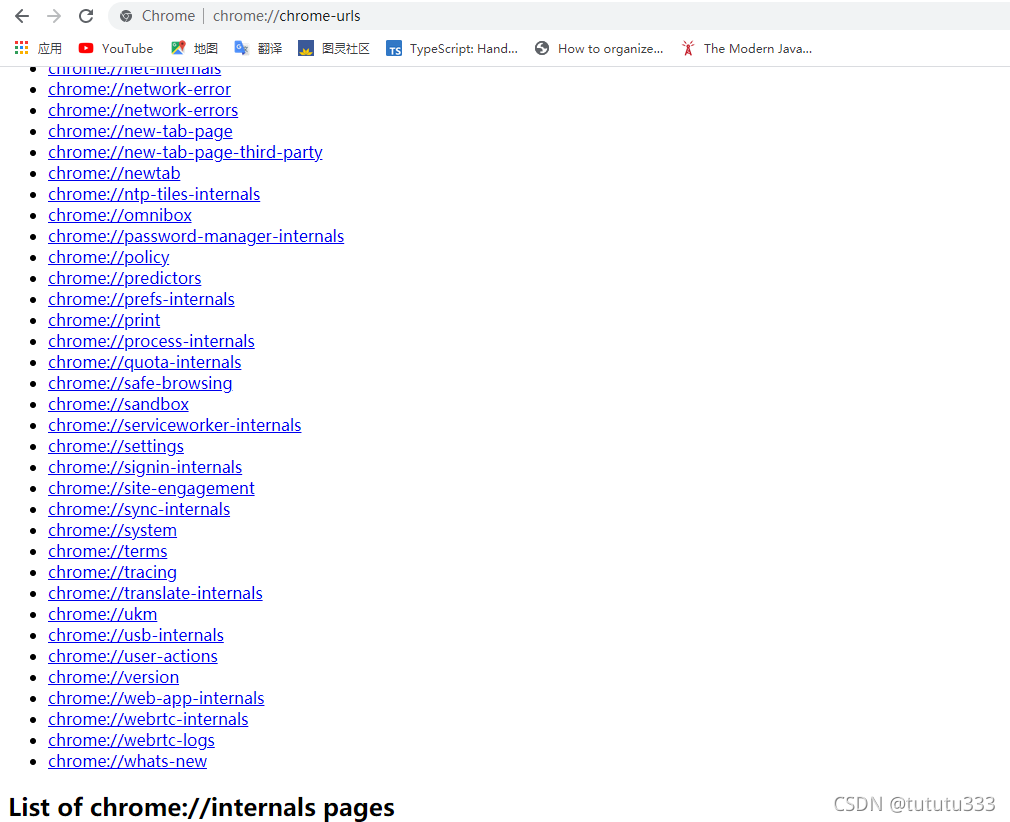Open the Google Maps 地图 bookmark
The image size is (1010, 822).
tap(195, 48)
